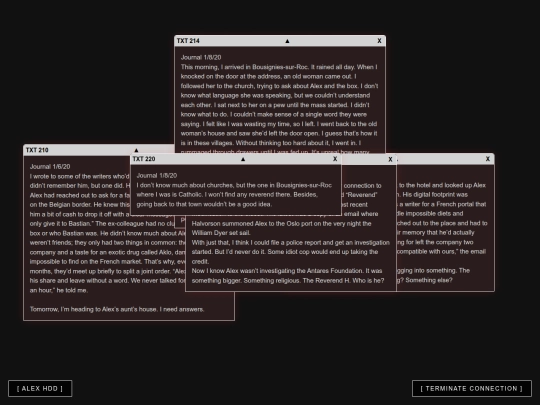This screenshot has width=540, height=405.
Task: Click 'This morning, I arrived in Bousignies-sur-Roc' line
Action: click(x=279, y=67)
